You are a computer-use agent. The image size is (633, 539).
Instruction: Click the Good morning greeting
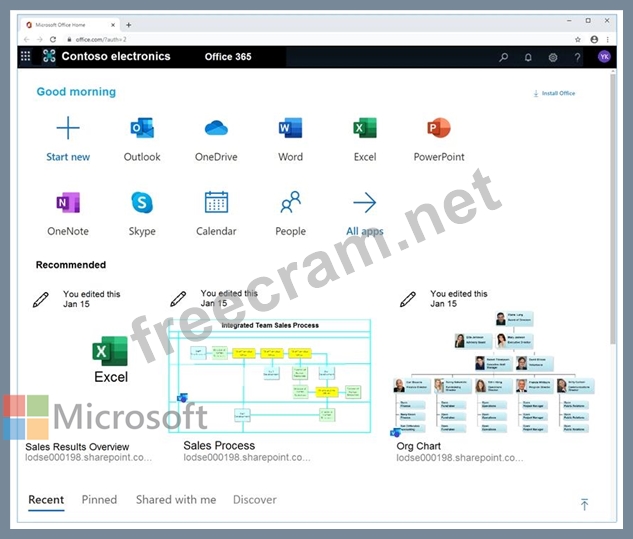click(x=76, y=92)
